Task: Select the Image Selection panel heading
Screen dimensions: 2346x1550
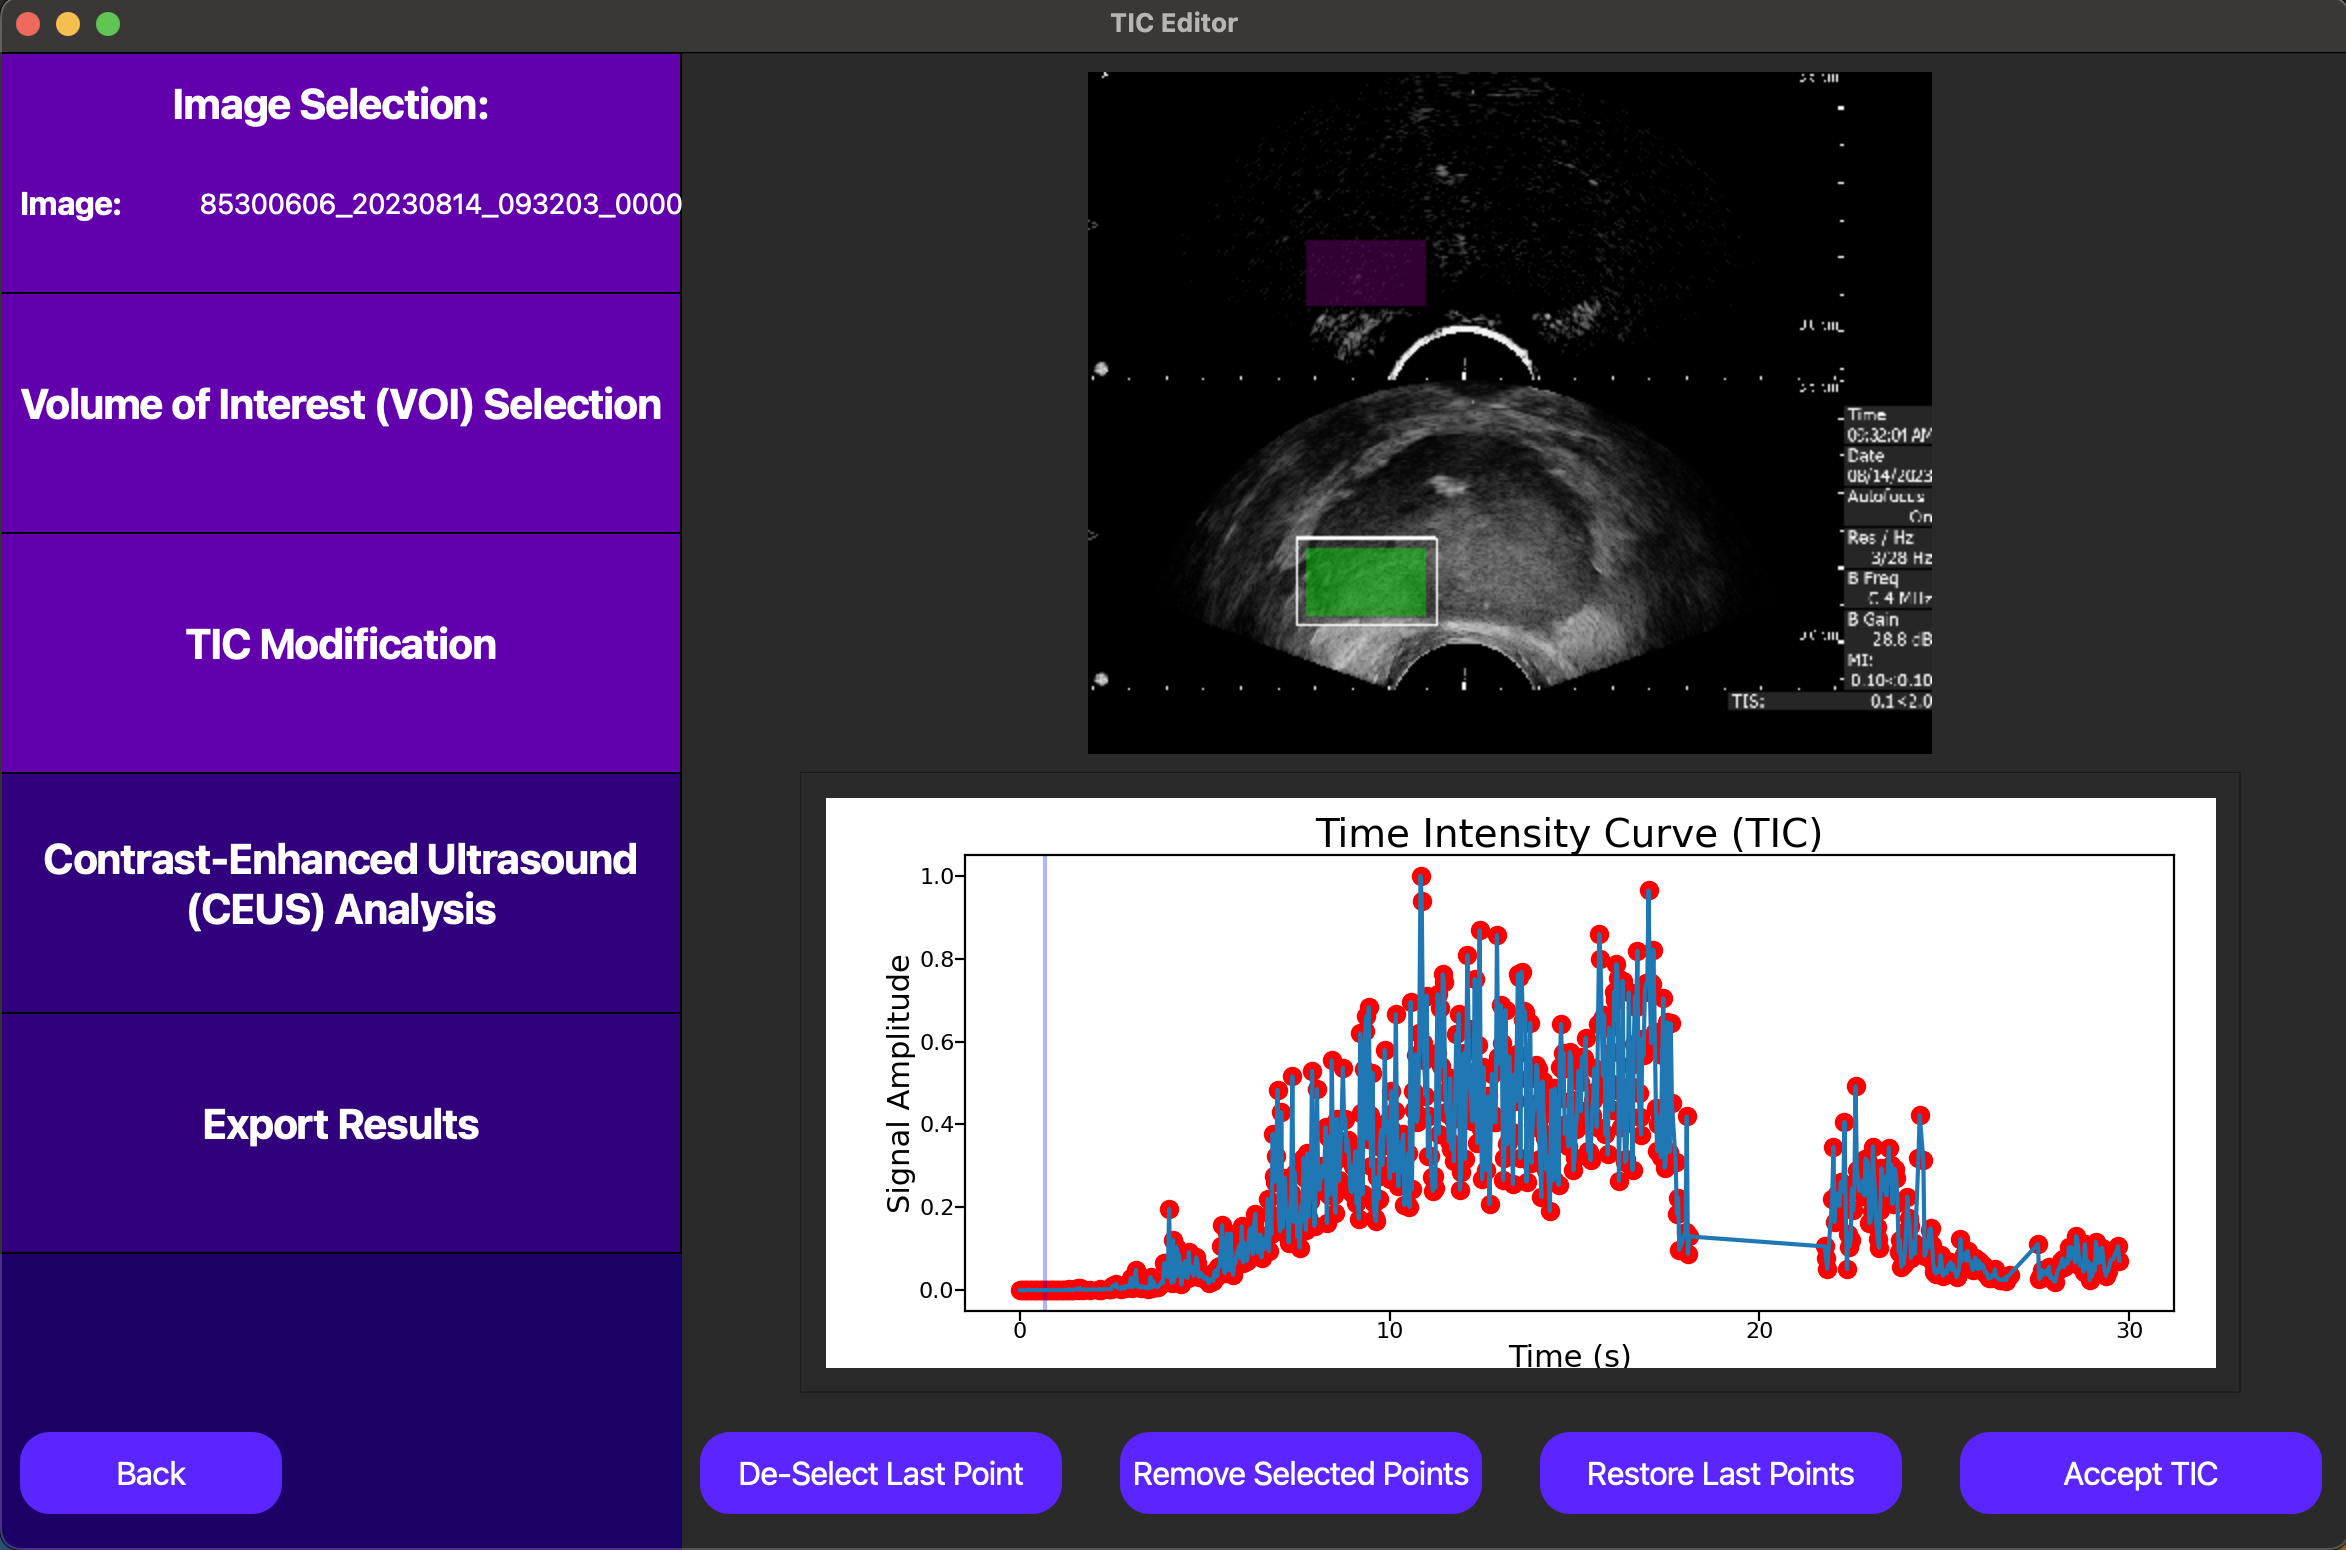Action: (330, 104)
